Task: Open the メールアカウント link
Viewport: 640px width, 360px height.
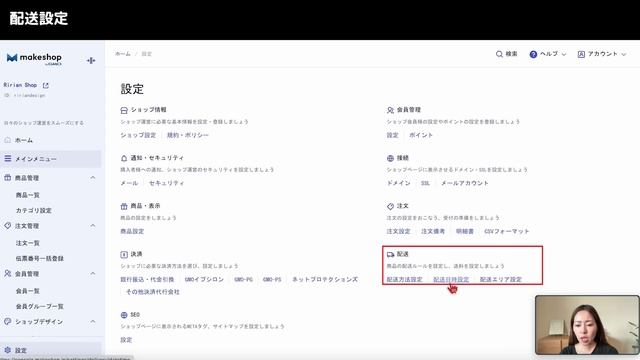Action: click(464, 183)
